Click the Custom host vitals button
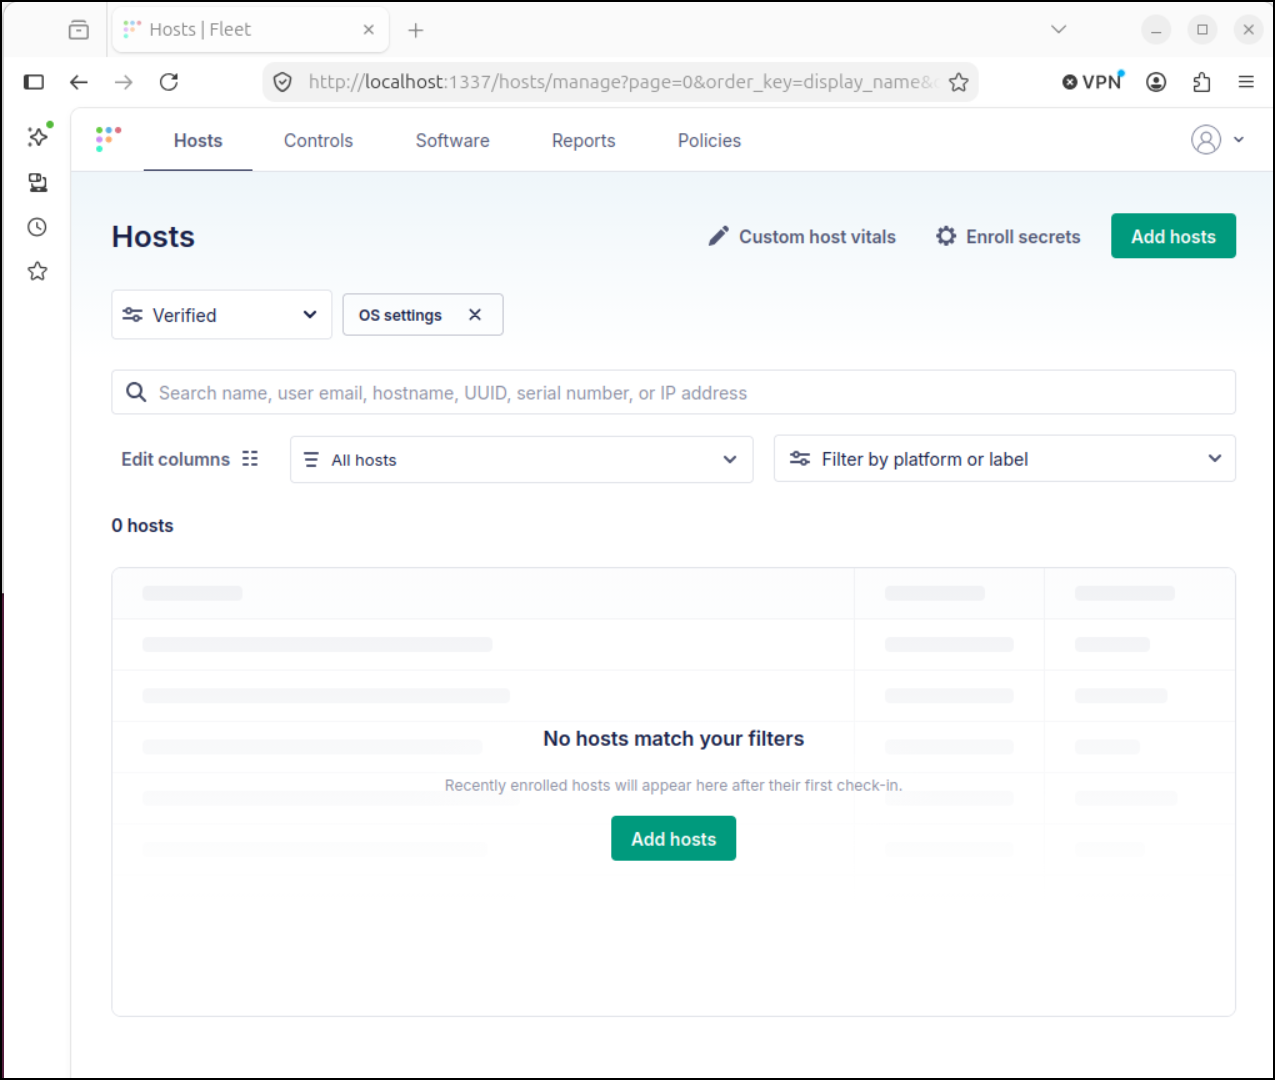The image size is (1275, 1080). (802, 236)
